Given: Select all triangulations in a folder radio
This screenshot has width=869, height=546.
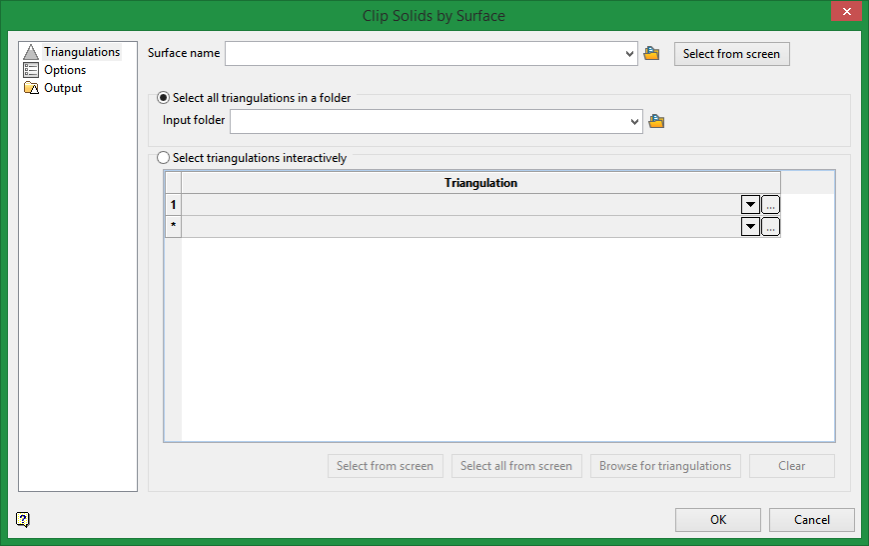Looking at the screenshot, I should pos(163,98).
